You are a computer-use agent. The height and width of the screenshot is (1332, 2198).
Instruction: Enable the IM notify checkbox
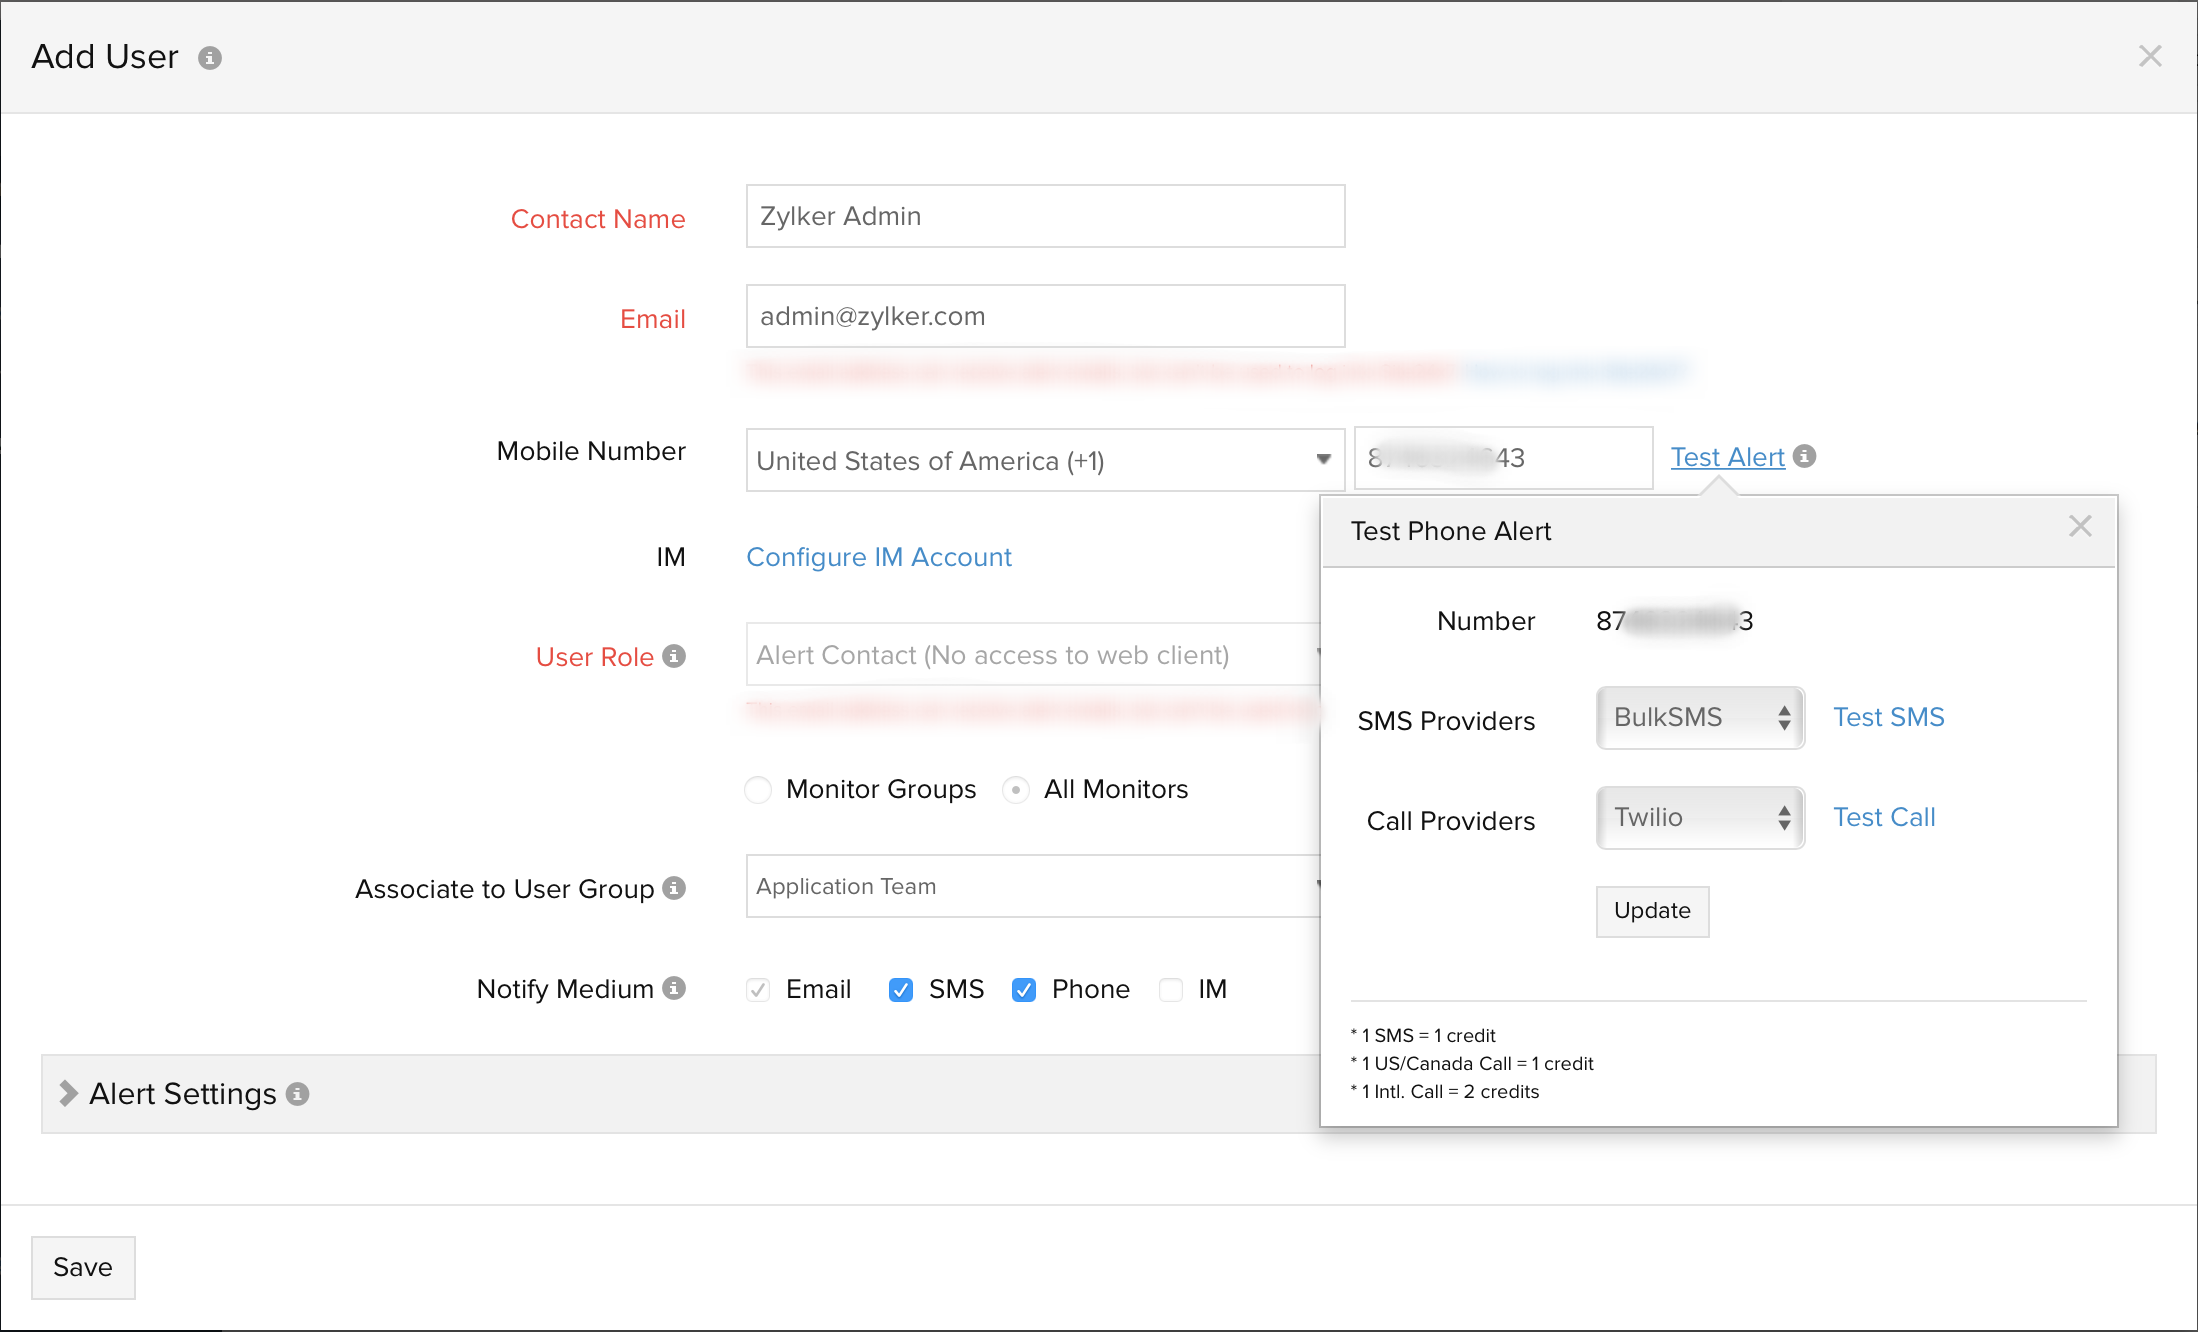click(x=1170, y=989)
